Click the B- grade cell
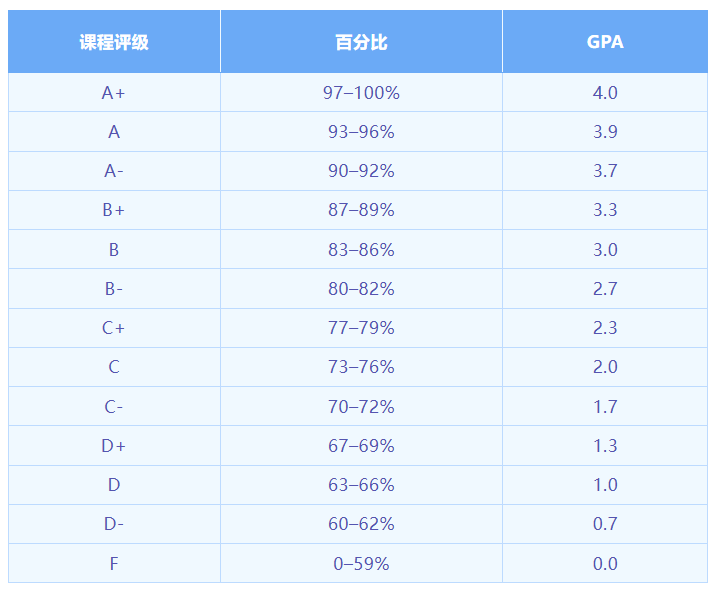 pos(114,289)
